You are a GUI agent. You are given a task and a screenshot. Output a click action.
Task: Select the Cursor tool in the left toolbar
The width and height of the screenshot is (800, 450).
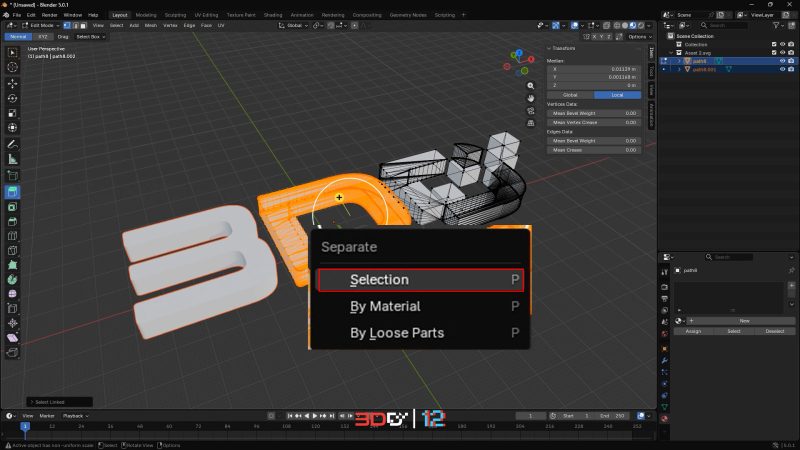coord(13,67)
